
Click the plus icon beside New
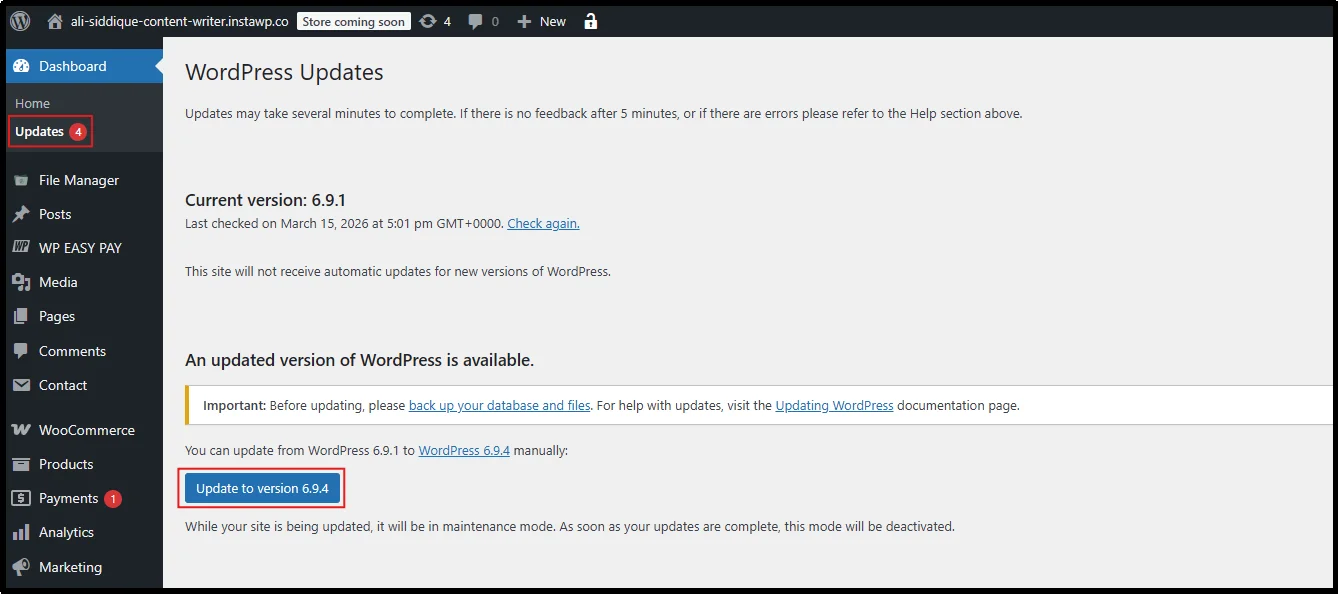tap(524, 21)
